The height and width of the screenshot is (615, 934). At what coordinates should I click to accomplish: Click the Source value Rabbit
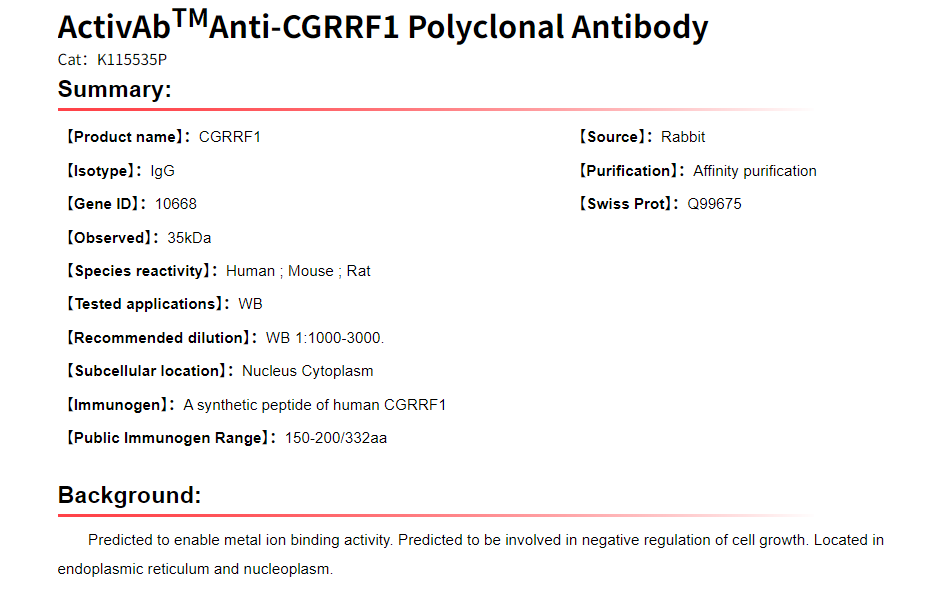coord(683,137)
